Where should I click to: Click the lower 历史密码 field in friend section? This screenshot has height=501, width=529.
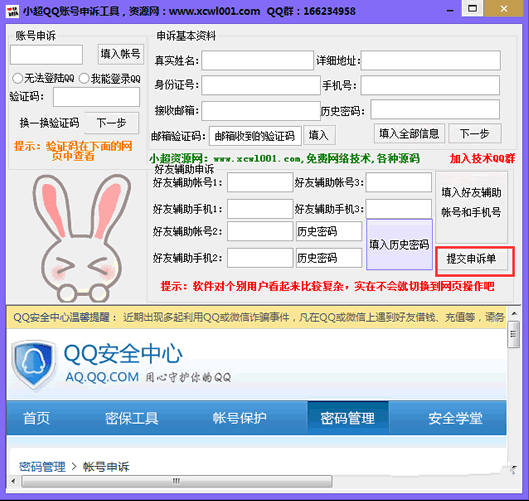pyautogui.click(x=329, y=258)
